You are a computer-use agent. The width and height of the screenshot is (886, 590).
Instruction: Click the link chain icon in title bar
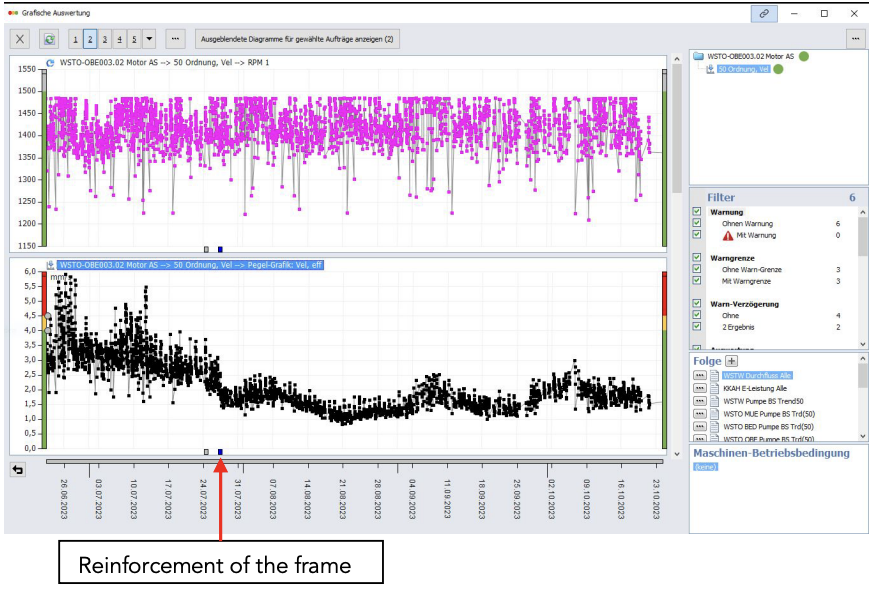763,14
